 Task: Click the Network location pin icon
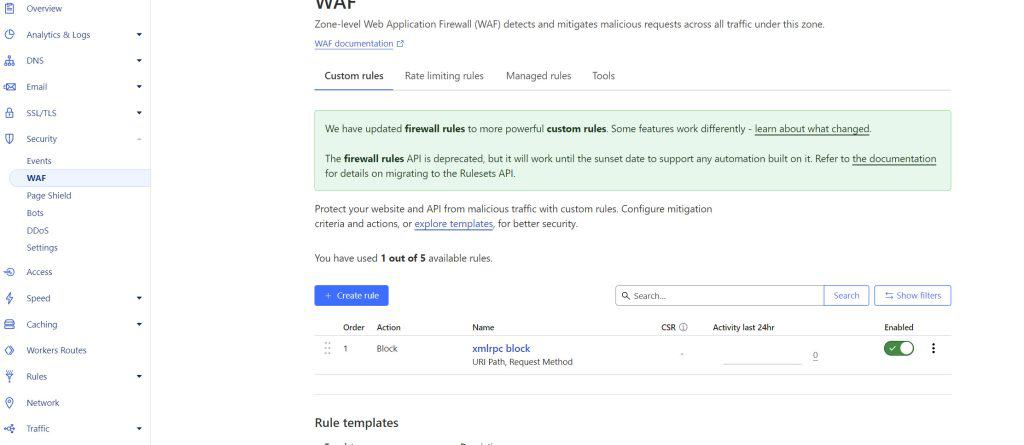pos(9,403)
